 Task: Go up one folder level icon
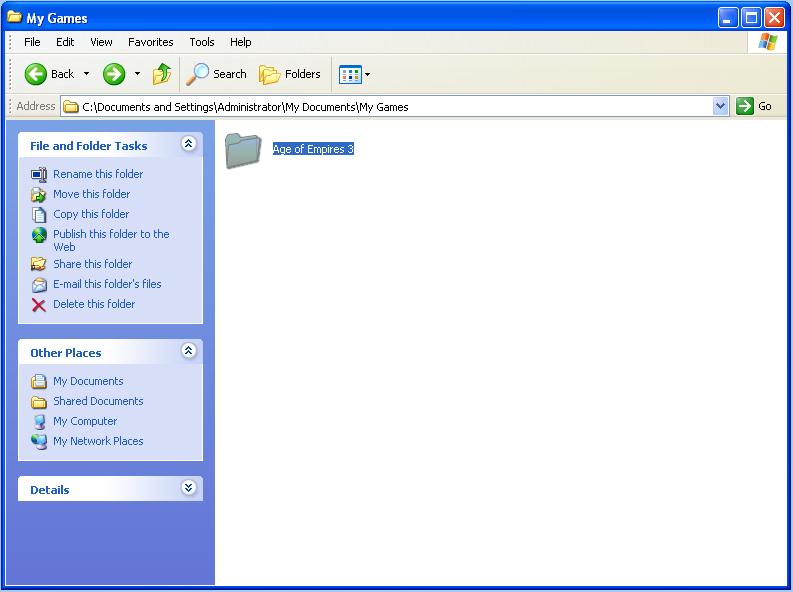pyautogui.click(x=162, y=74)
